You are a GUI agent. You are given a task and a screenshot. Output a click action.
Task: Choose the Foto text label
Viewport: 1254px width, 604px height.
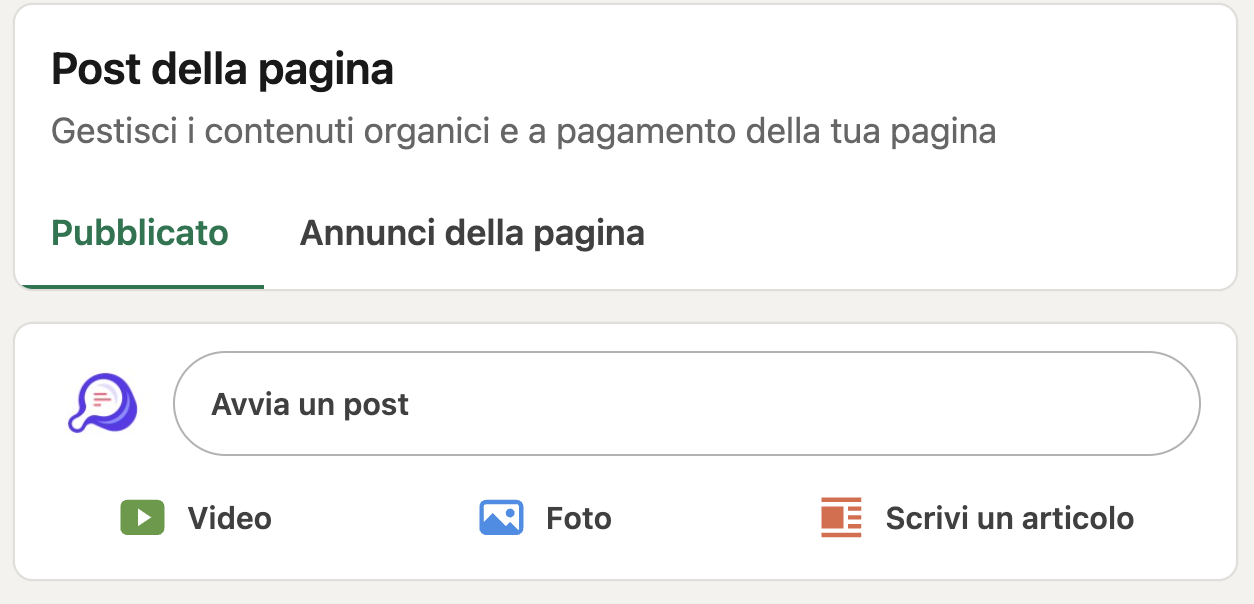tap(578, 519)
